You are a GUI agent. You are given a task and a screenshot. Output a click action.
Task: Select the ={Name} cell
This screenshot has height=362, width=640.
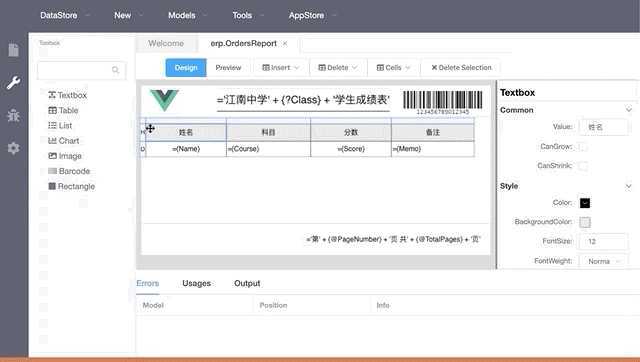click(x=186, y=149)
